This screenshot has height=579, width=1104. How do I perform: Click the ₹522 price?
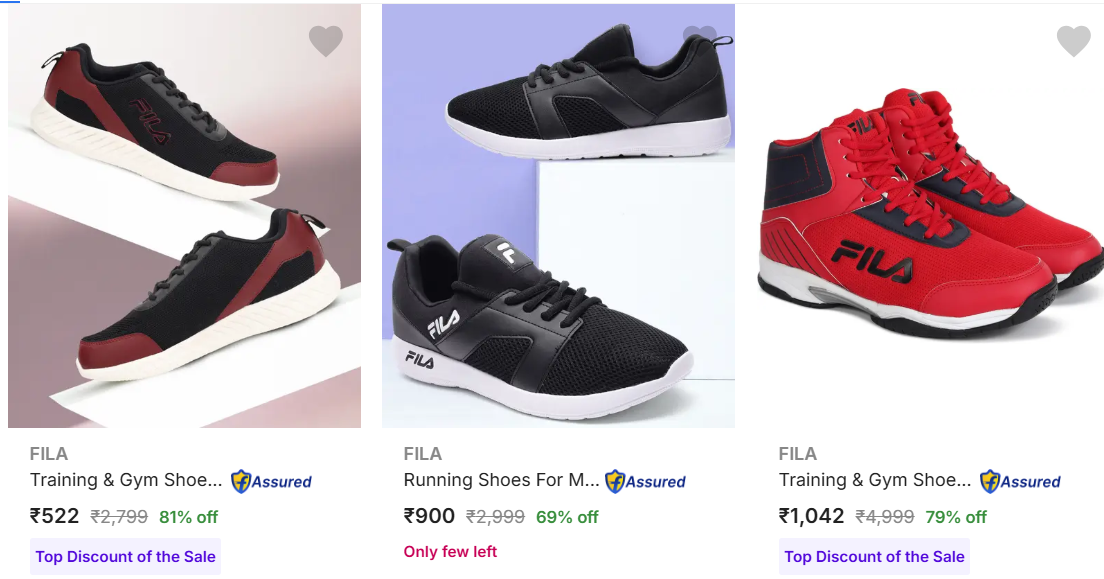pyautogui.click(x=54, y=516)
